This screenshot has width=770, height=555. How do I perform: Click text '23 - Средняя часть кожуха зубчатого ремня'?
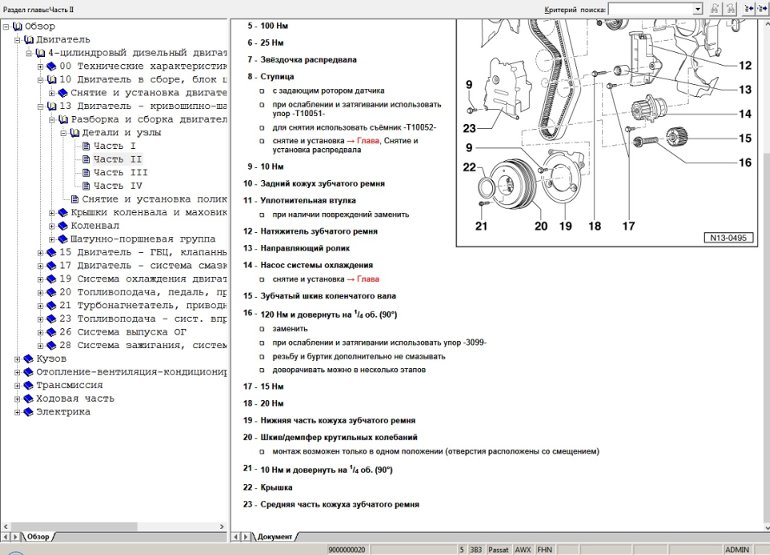331,504
